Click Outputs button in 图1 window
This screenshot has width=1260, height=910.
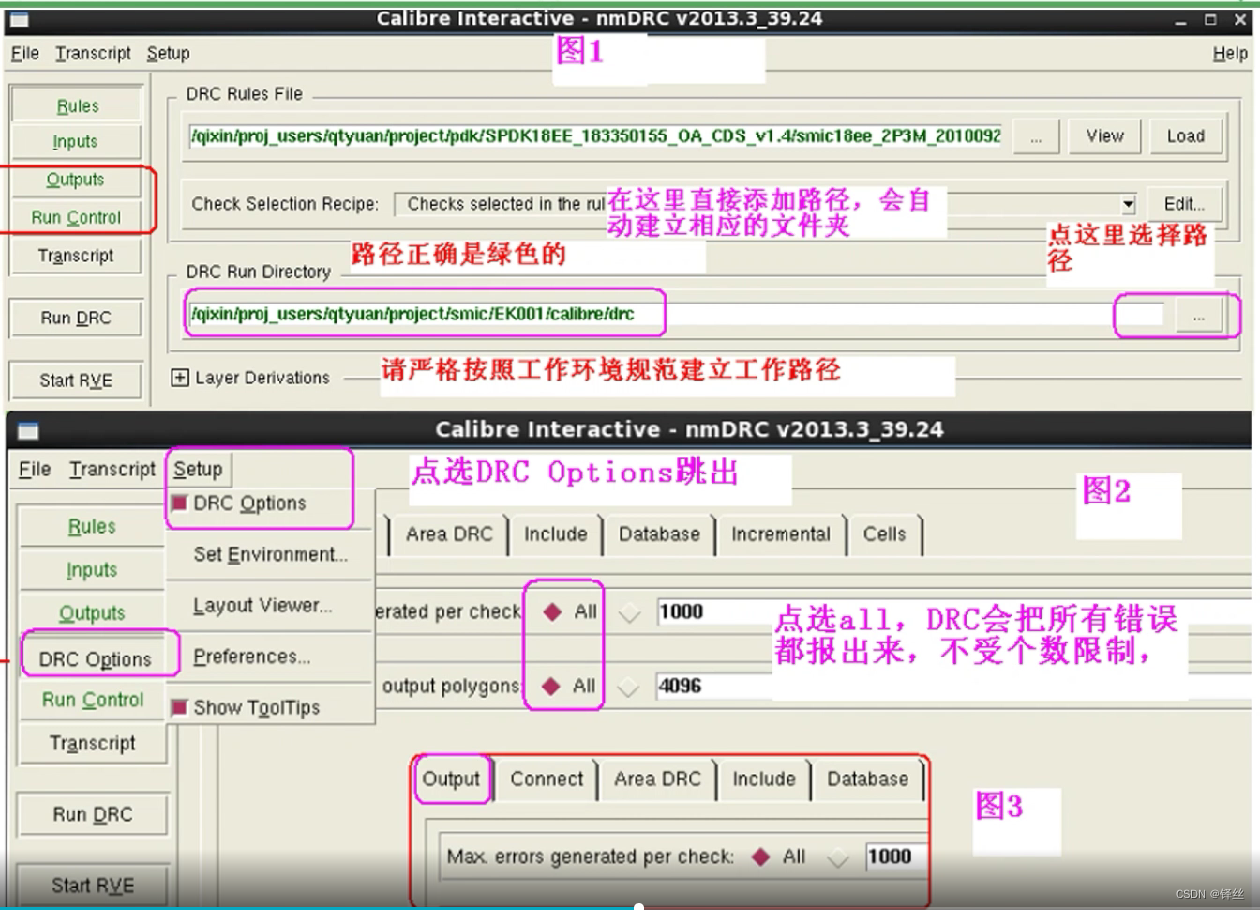[76, 180]
